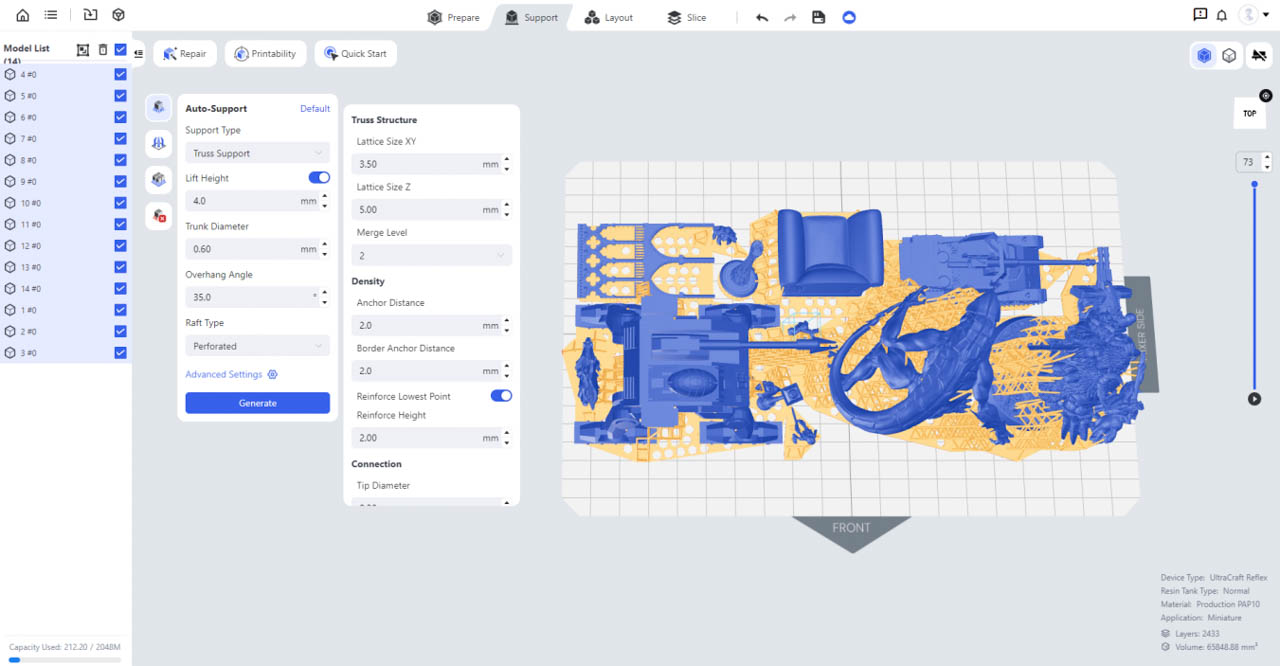Switch to the Layout tab
The height and width of the screenshot is (666, 1280).
point(609,17)
